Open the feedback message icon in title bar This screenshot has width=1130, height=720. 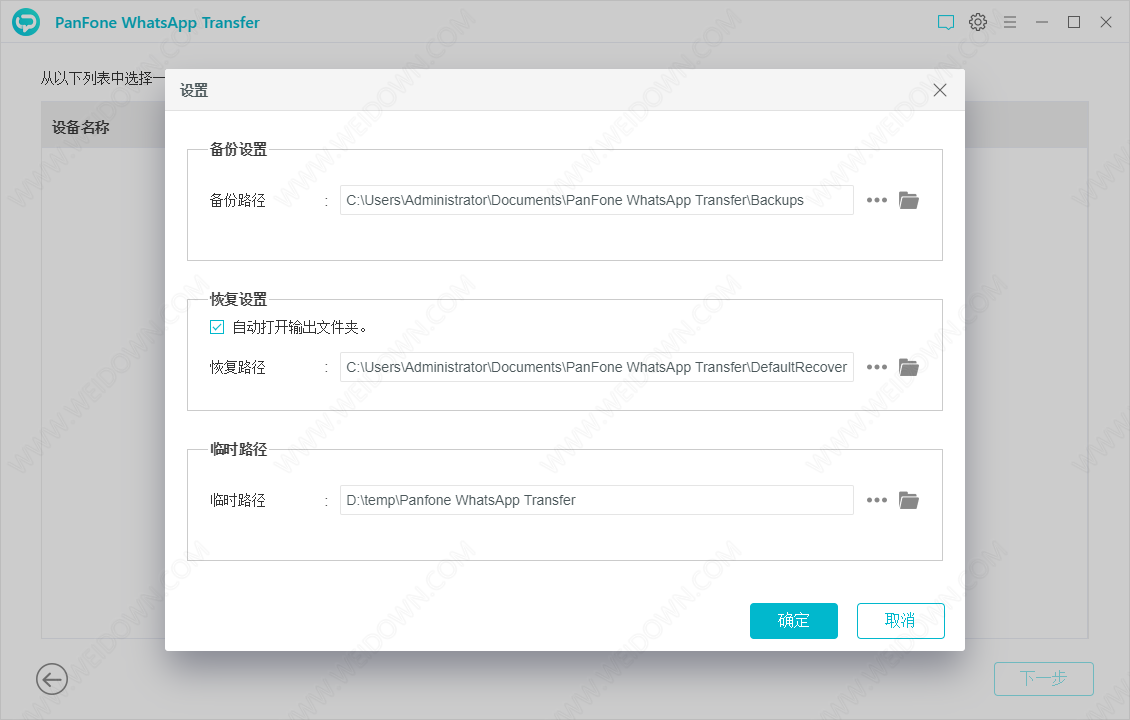click(946, 22)
